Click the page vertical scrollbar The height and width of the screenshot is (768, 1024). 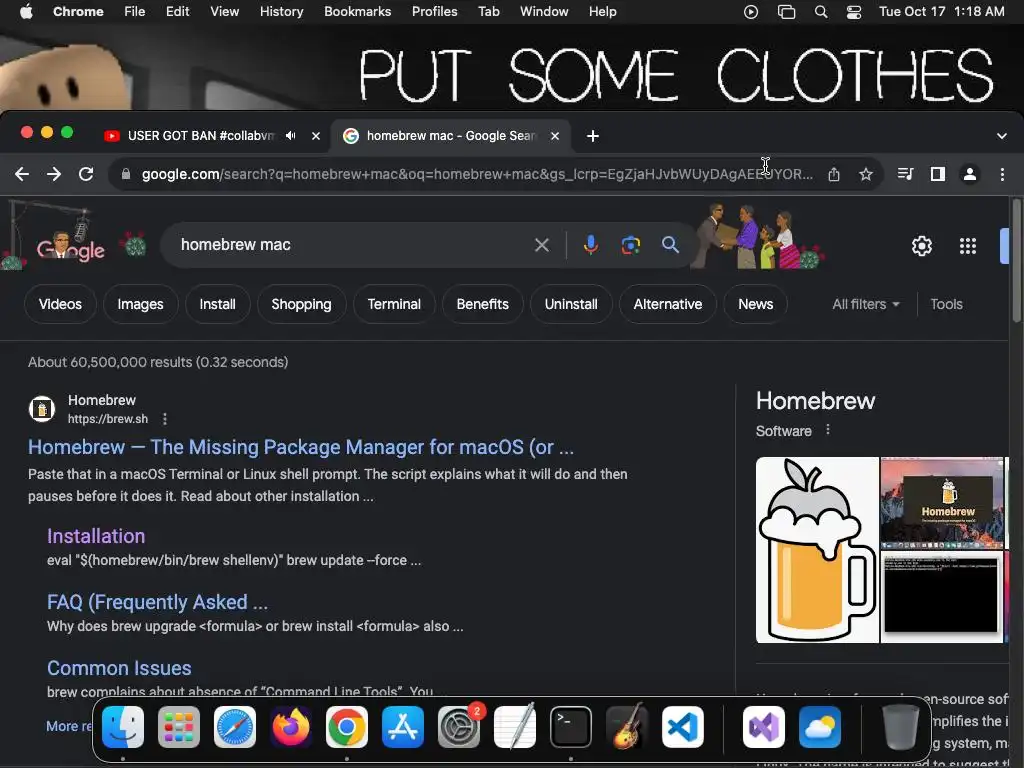(x=1017, y=261)
